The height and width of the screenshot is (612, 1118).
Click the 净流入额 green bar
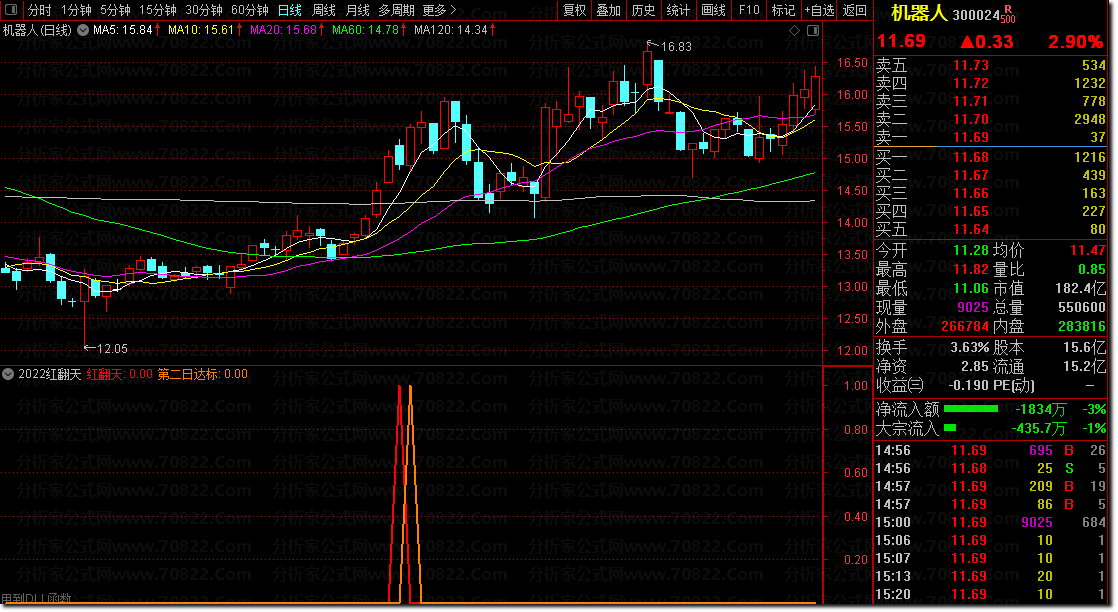[970, 409]
